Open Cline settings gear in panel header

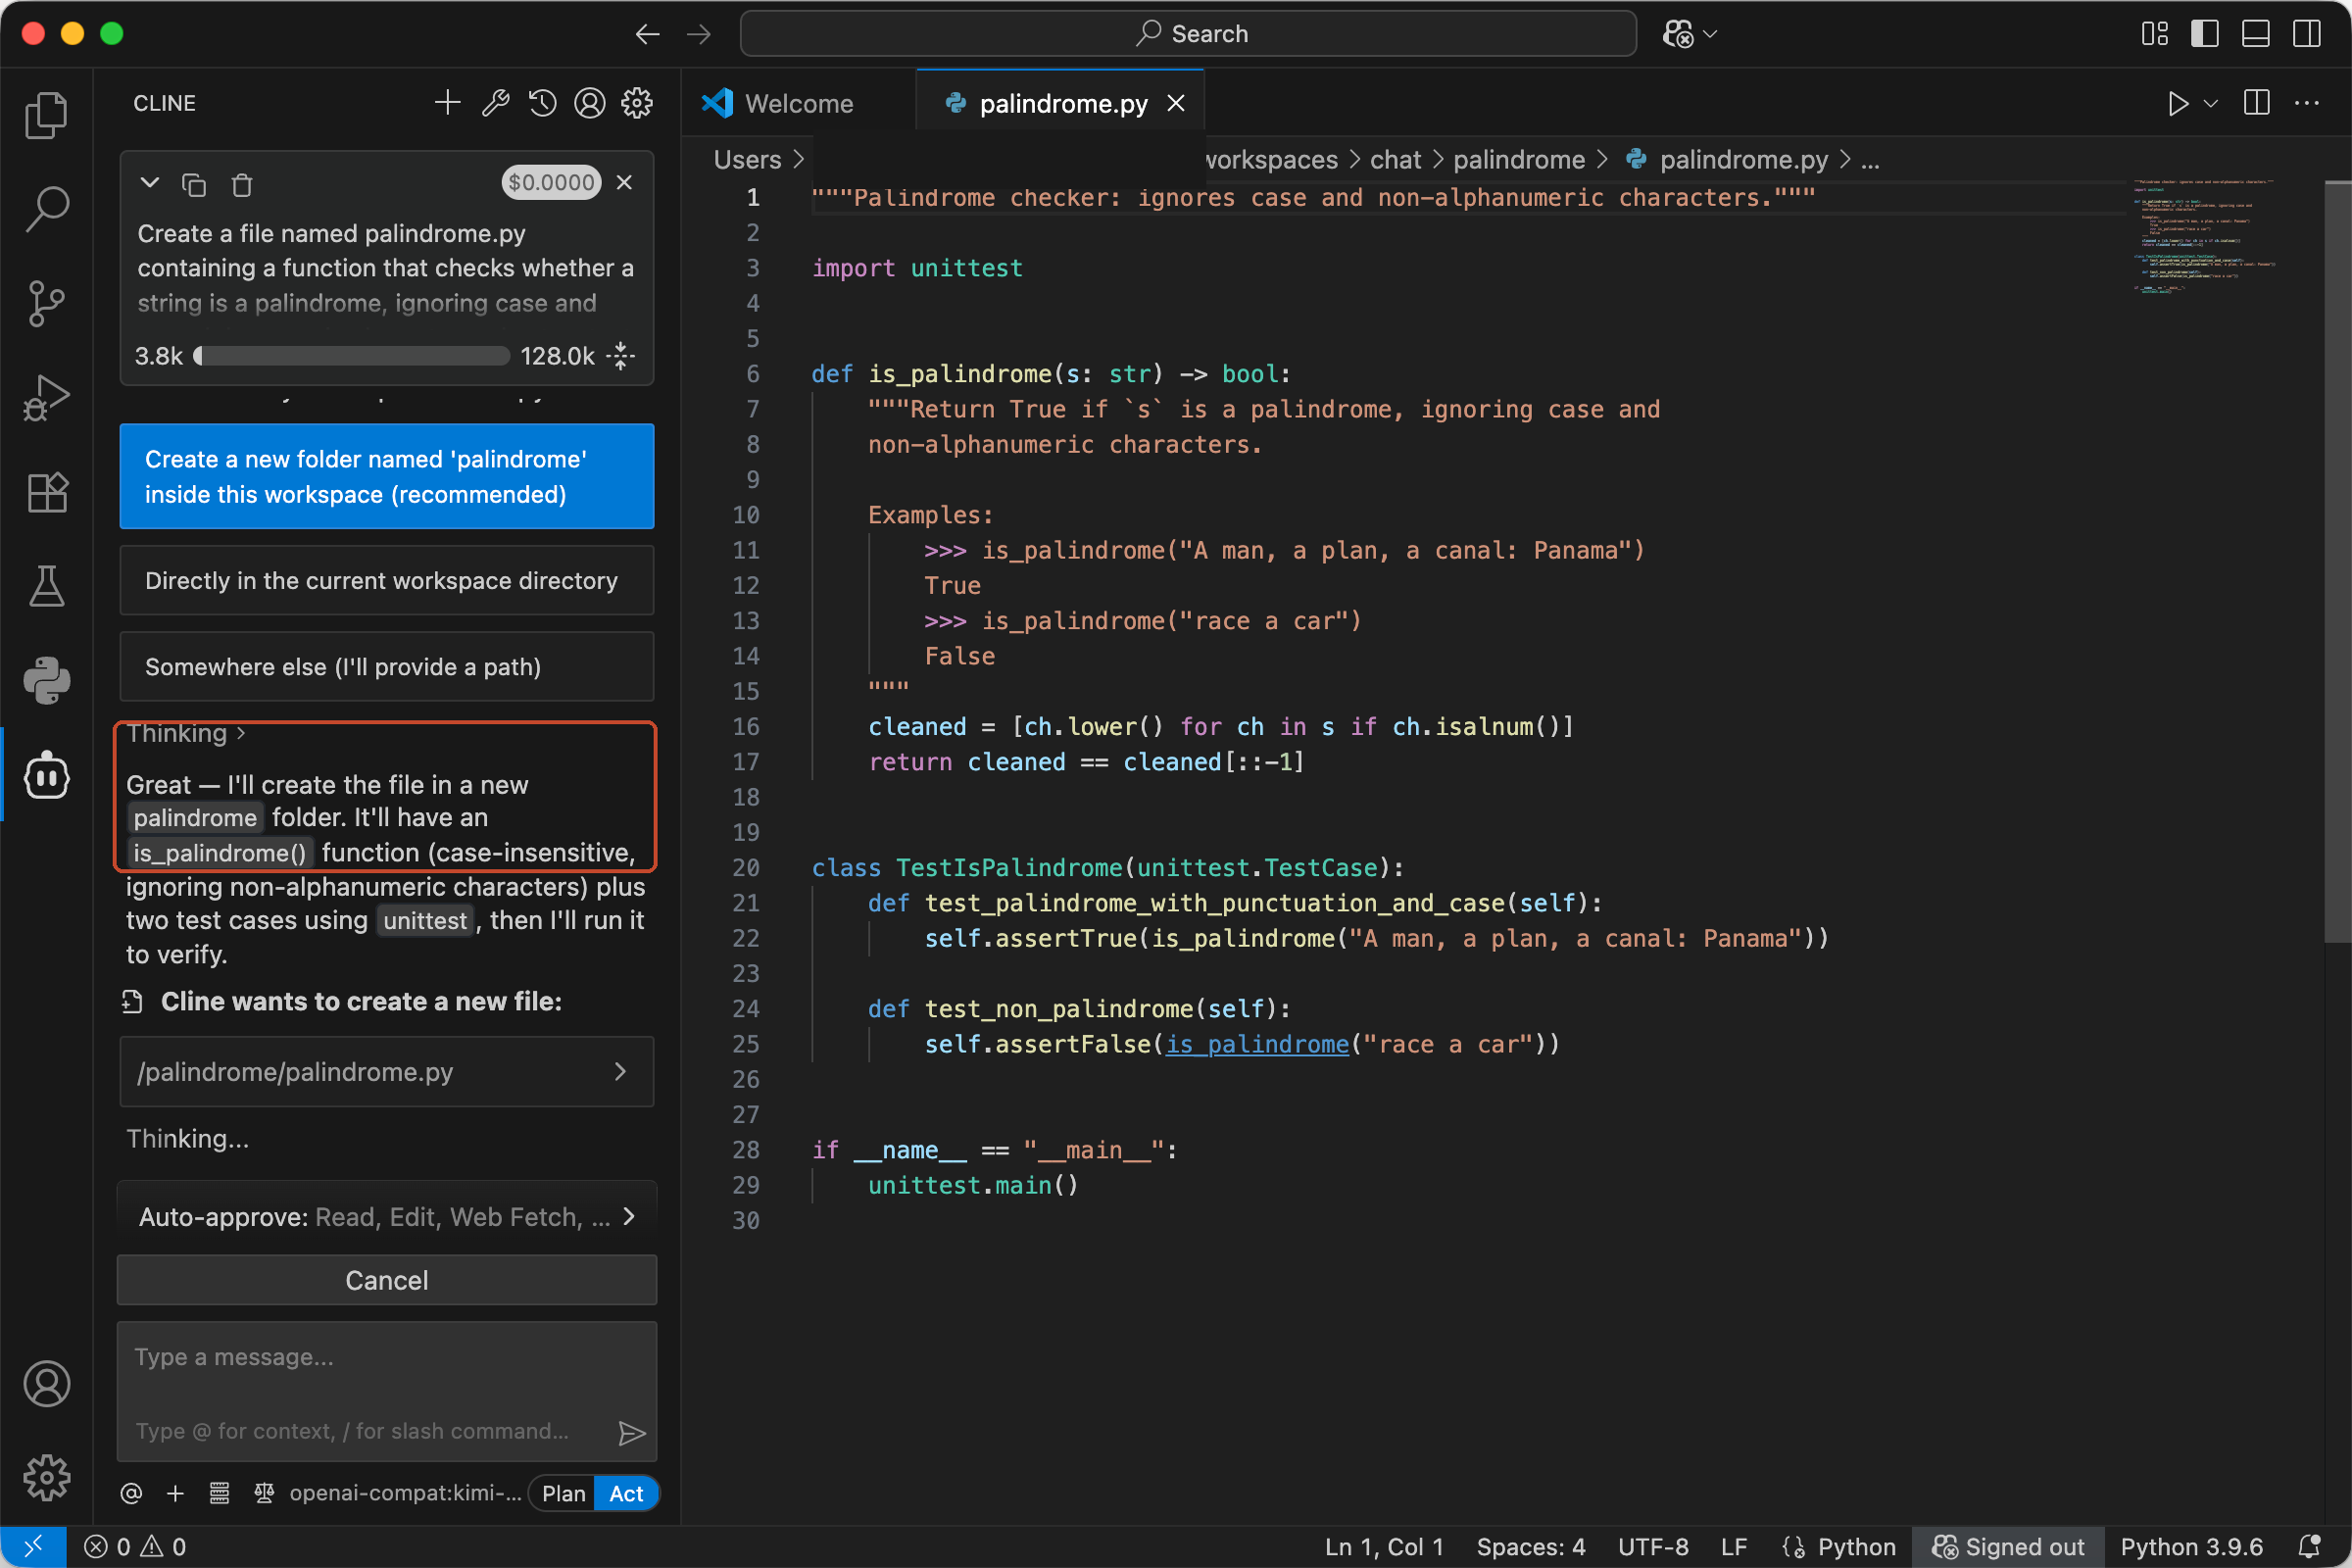(x=637, y=103)
